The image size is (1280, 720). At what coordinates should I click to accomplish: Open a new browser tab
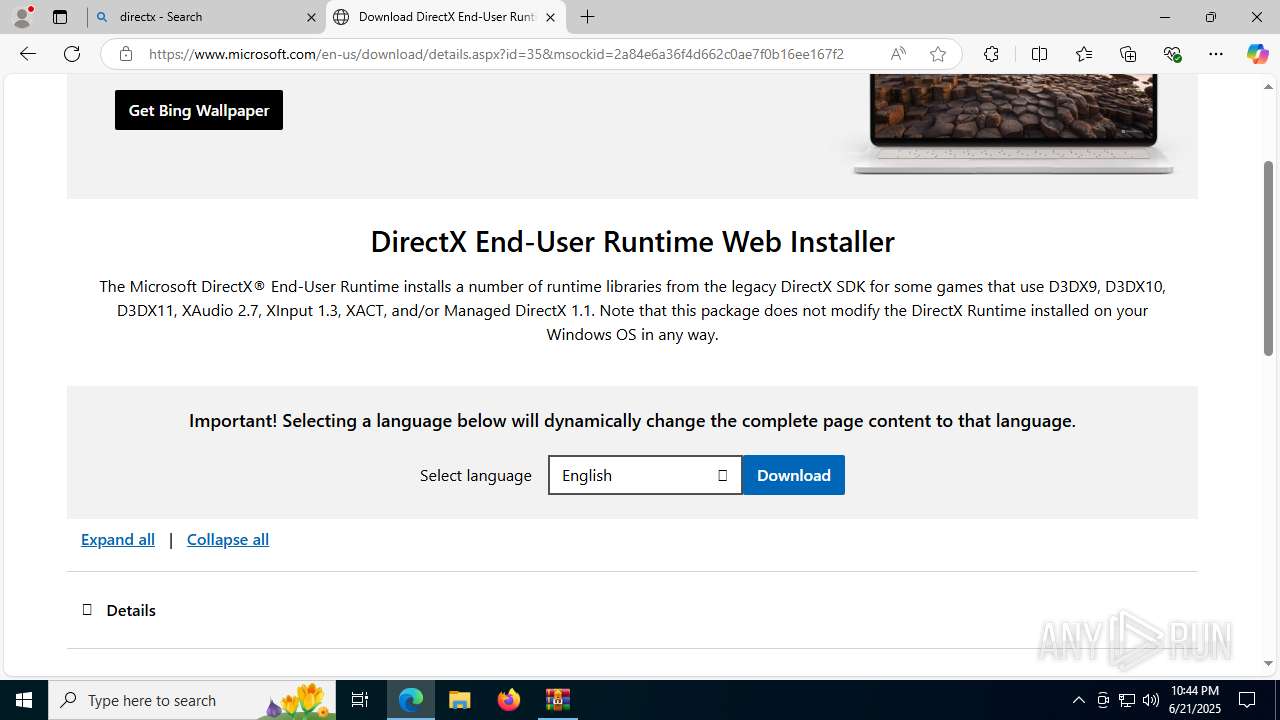[x=588, y=17]
